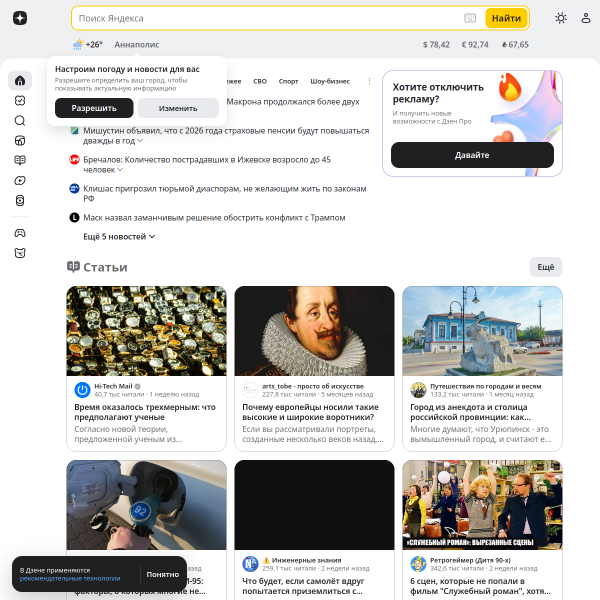Select the Спорт news tab
600x600 pixels.
point(288,81)
